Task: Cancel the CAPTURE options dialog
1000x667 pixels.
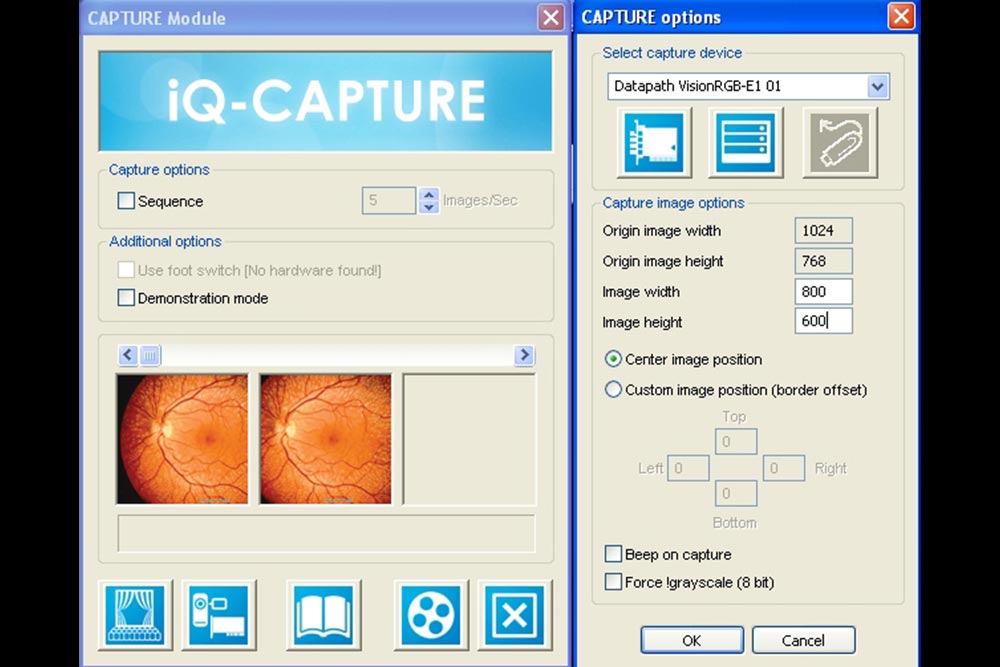Action: [804, 640]
